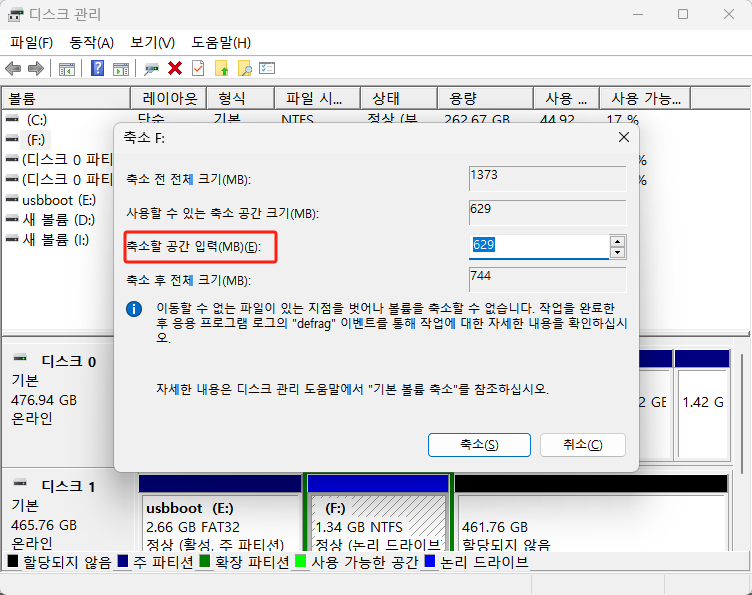The image size is (752, 595).
Task: Toggle the show/hide action pane icon
Action: (x=121, y=69)
